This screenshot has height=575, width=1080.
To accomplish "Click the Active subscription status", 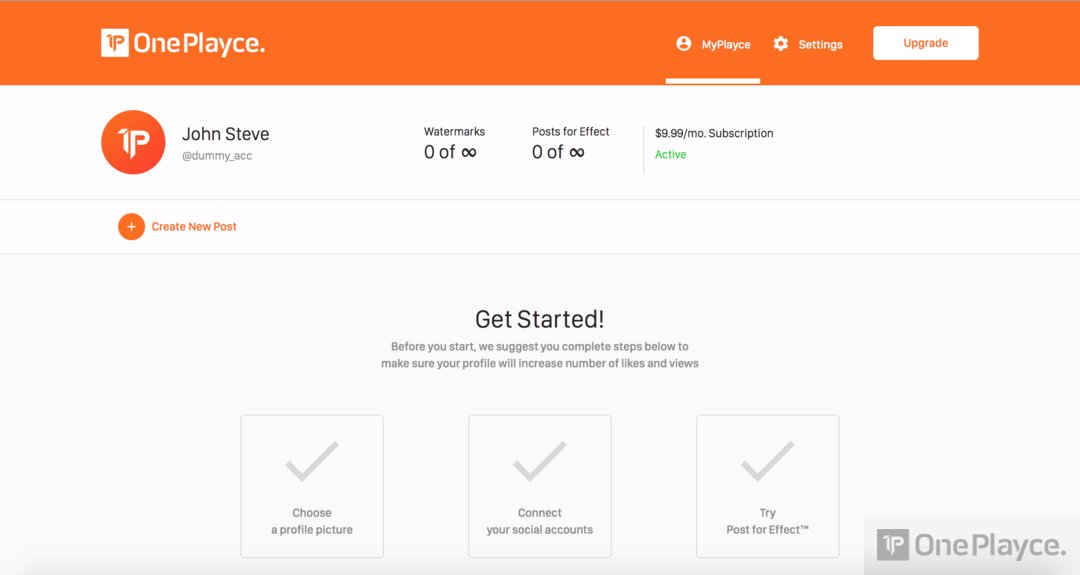I will click(x=670, y=154).
